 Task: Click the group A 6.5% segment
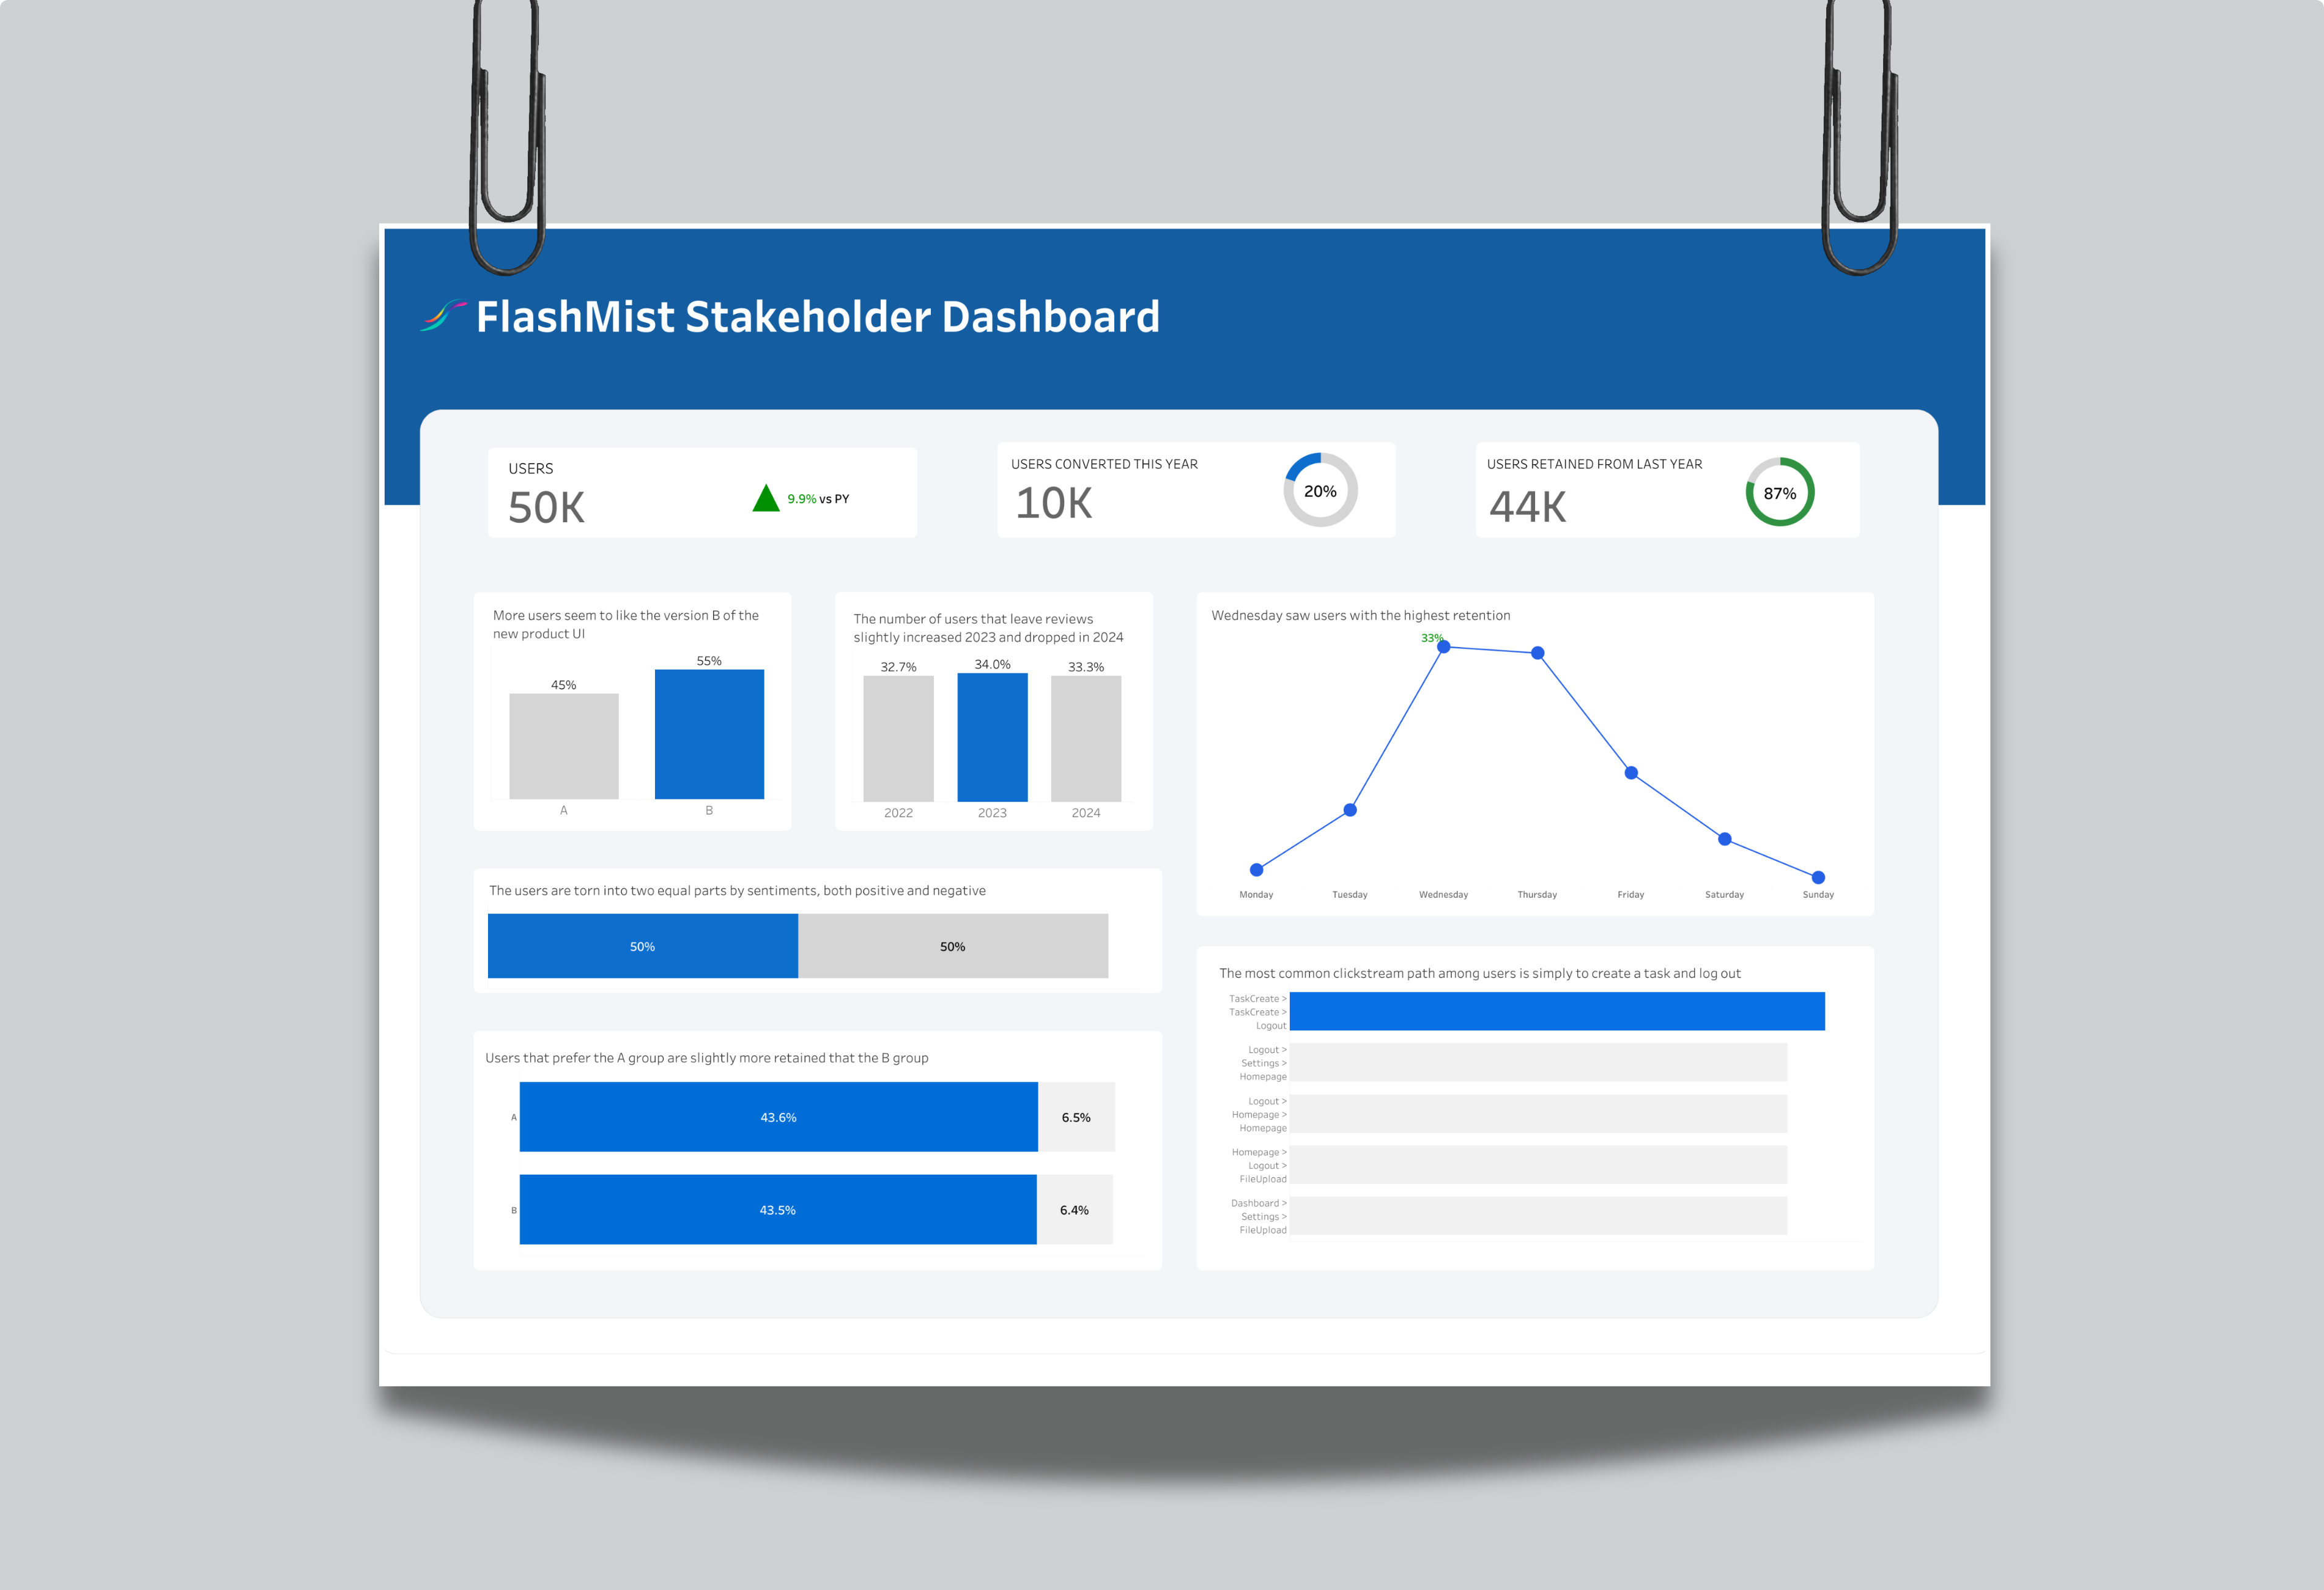1076,1117
